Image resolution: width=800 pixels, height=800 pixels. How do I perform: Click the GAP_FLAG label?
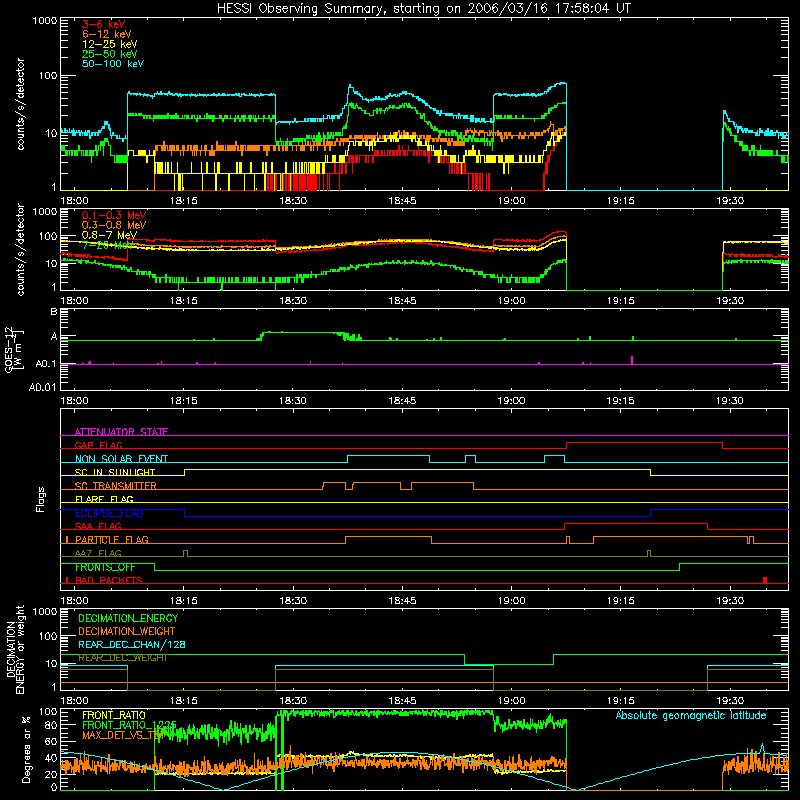(x=98, y=445)
